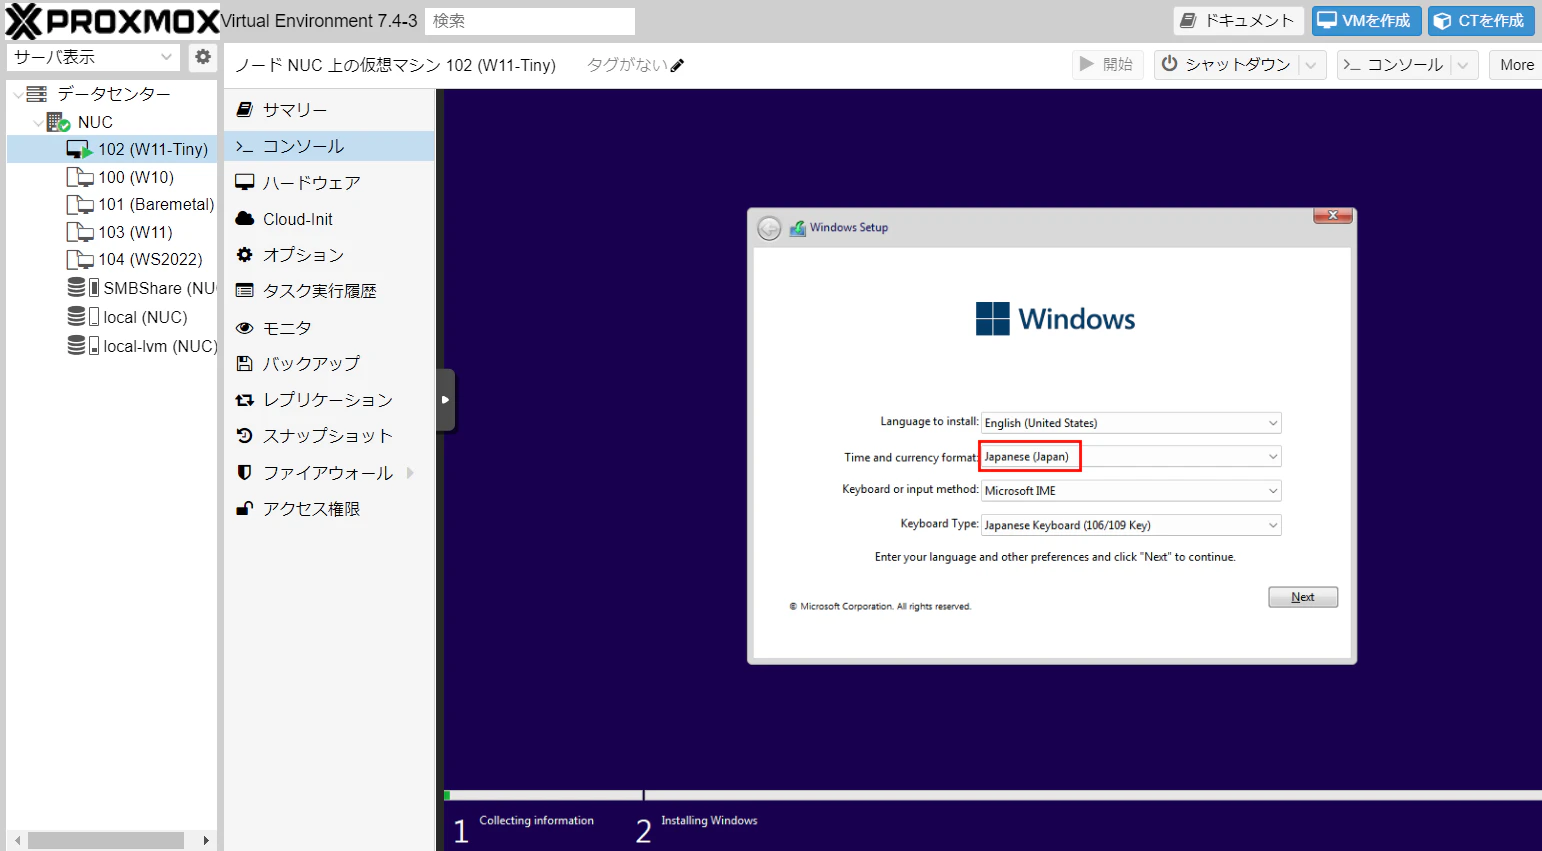Click the 検索 search field
This screenshot has width=1542, height=851.
point(530,21)
